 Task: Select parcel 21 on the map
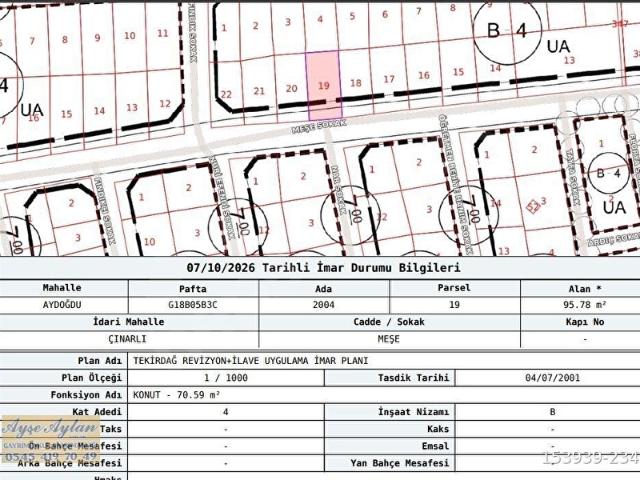[x=259, y=91]
